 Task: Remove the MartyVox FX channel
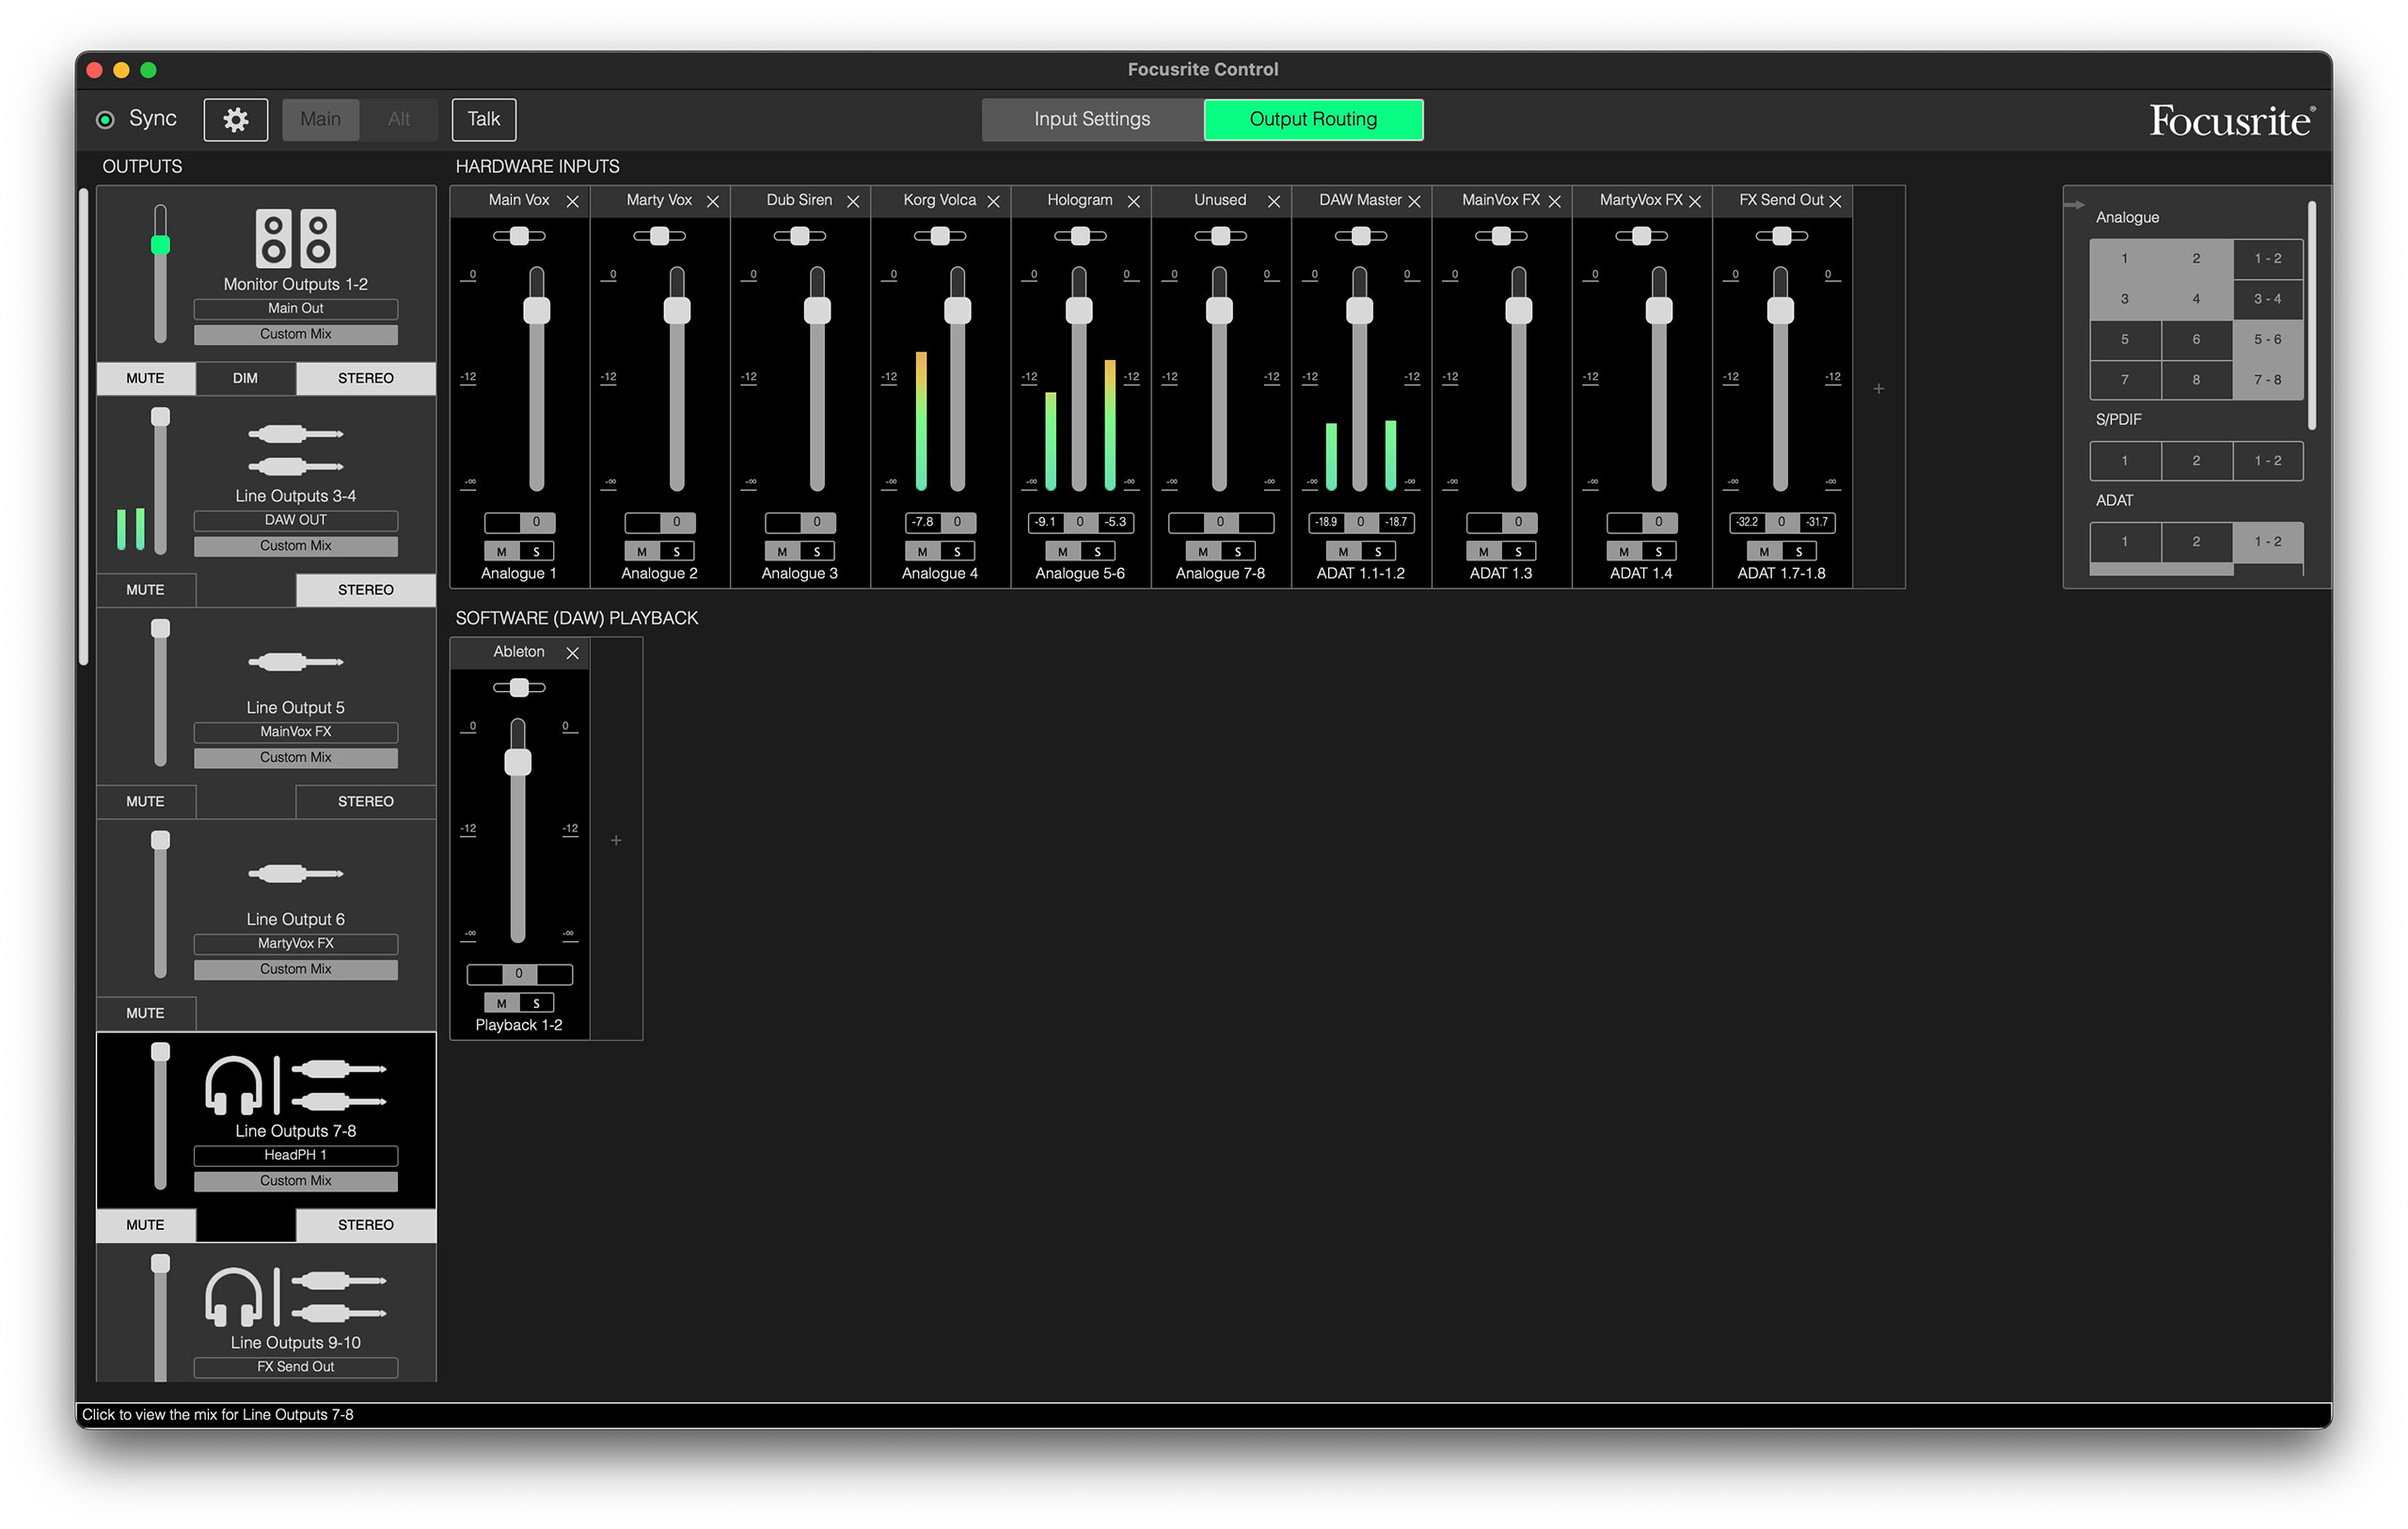pos(1694,201)
